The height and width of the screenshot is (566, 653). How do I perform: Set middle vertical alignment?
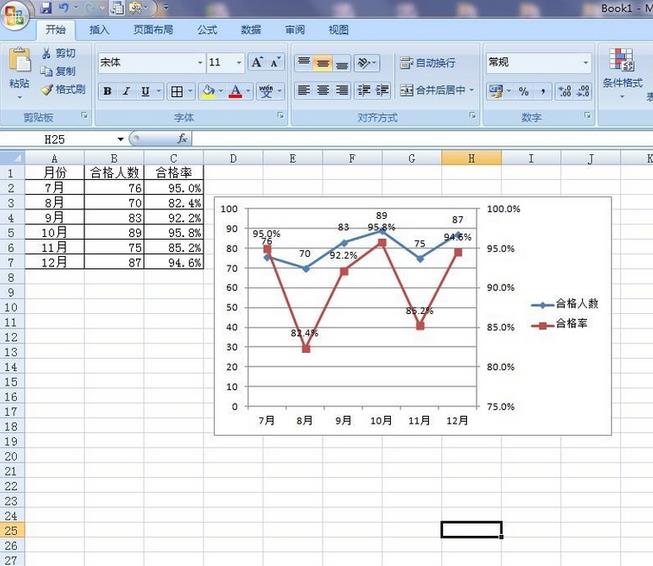click(323, 62)
